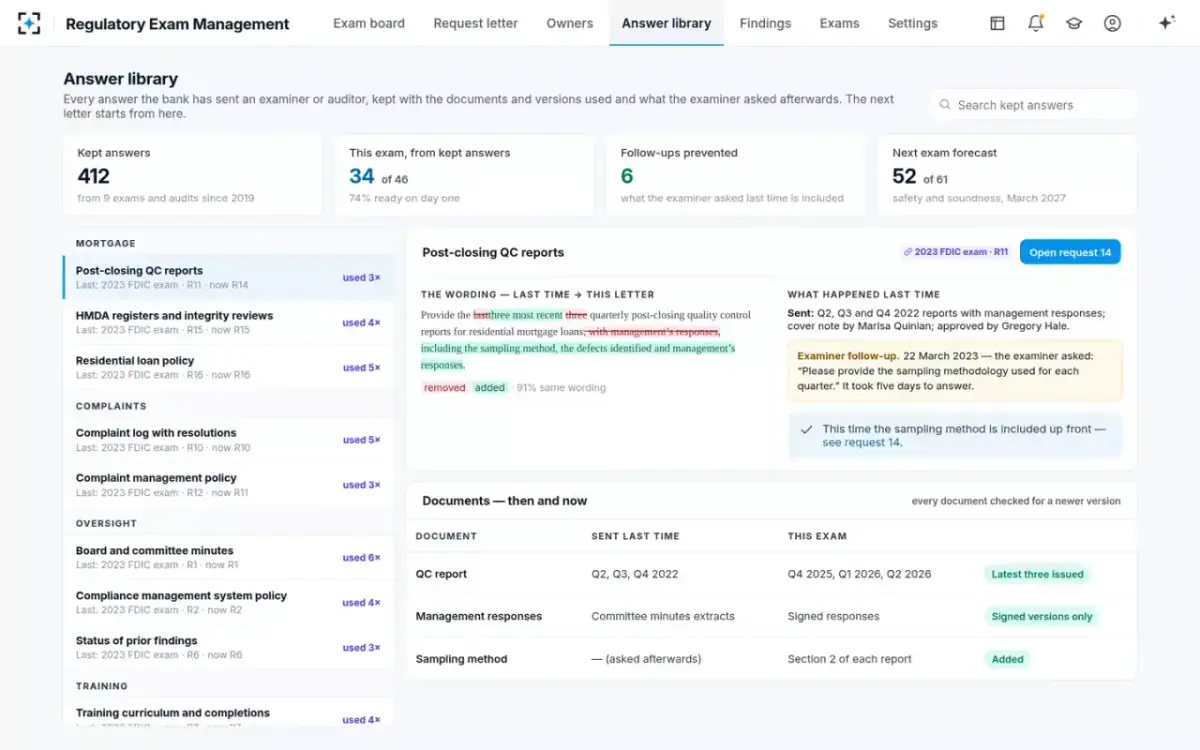Image resolution: width=1200 pixels, height=750 pixels.
Task: Click the Follow-ups prevented card
Action: point(736,175)
